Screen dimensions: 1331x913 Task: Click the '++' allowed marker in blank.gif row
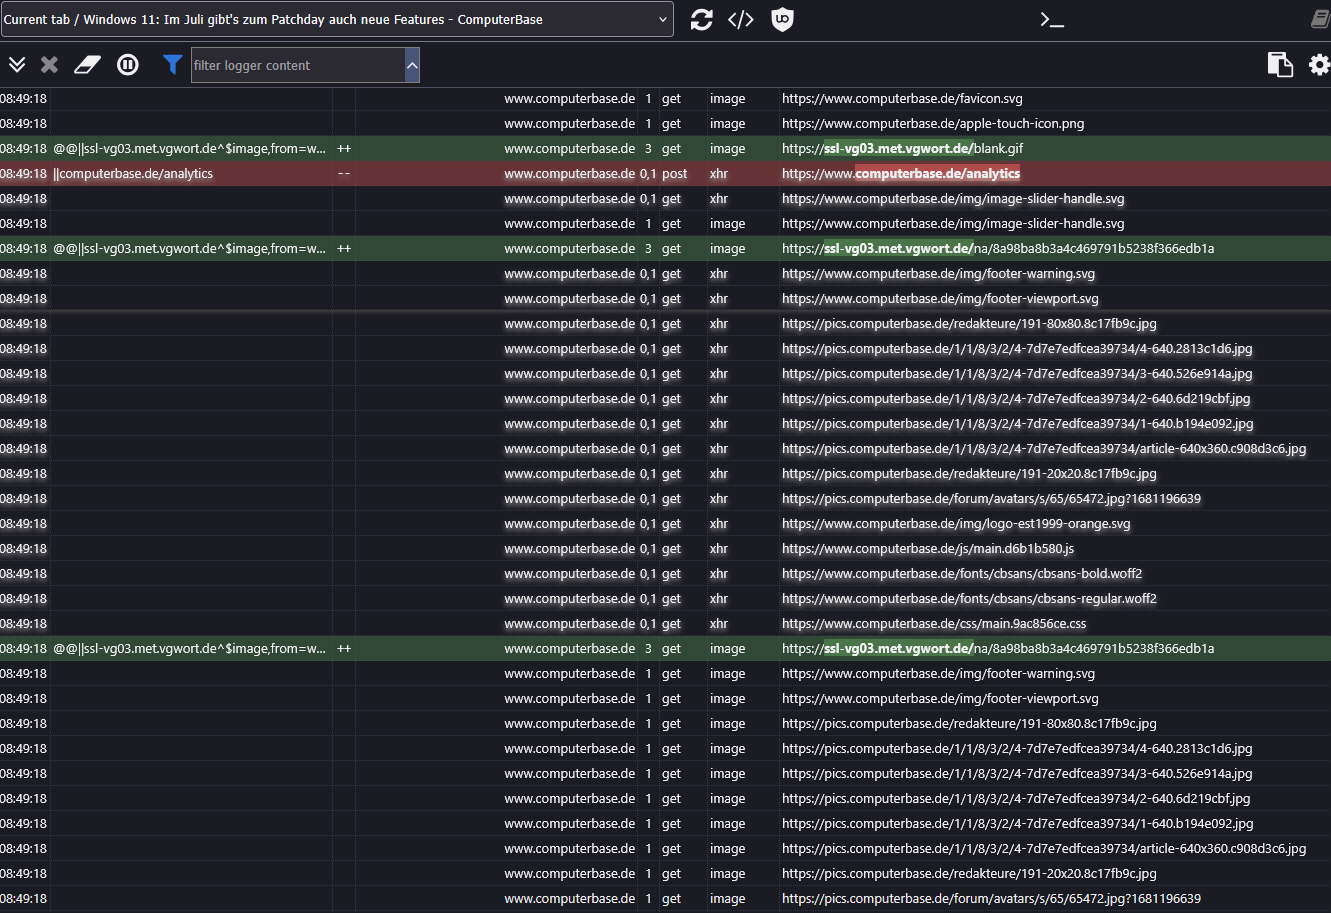tap(344, 149)
